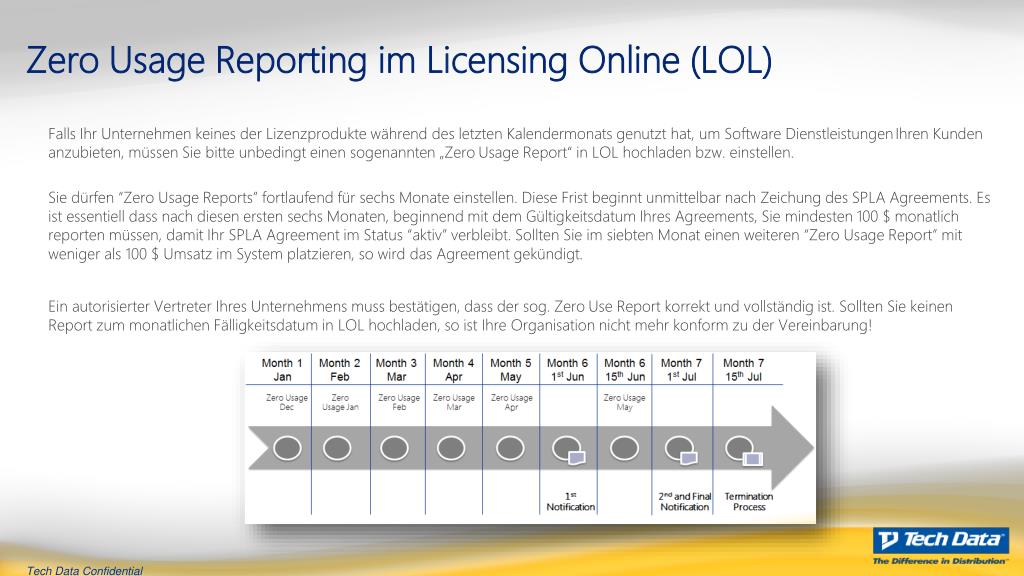Viewport: 1024px width, 576px height.
Task: Click the Zero Usage Apr label
Action: [511, 402]
